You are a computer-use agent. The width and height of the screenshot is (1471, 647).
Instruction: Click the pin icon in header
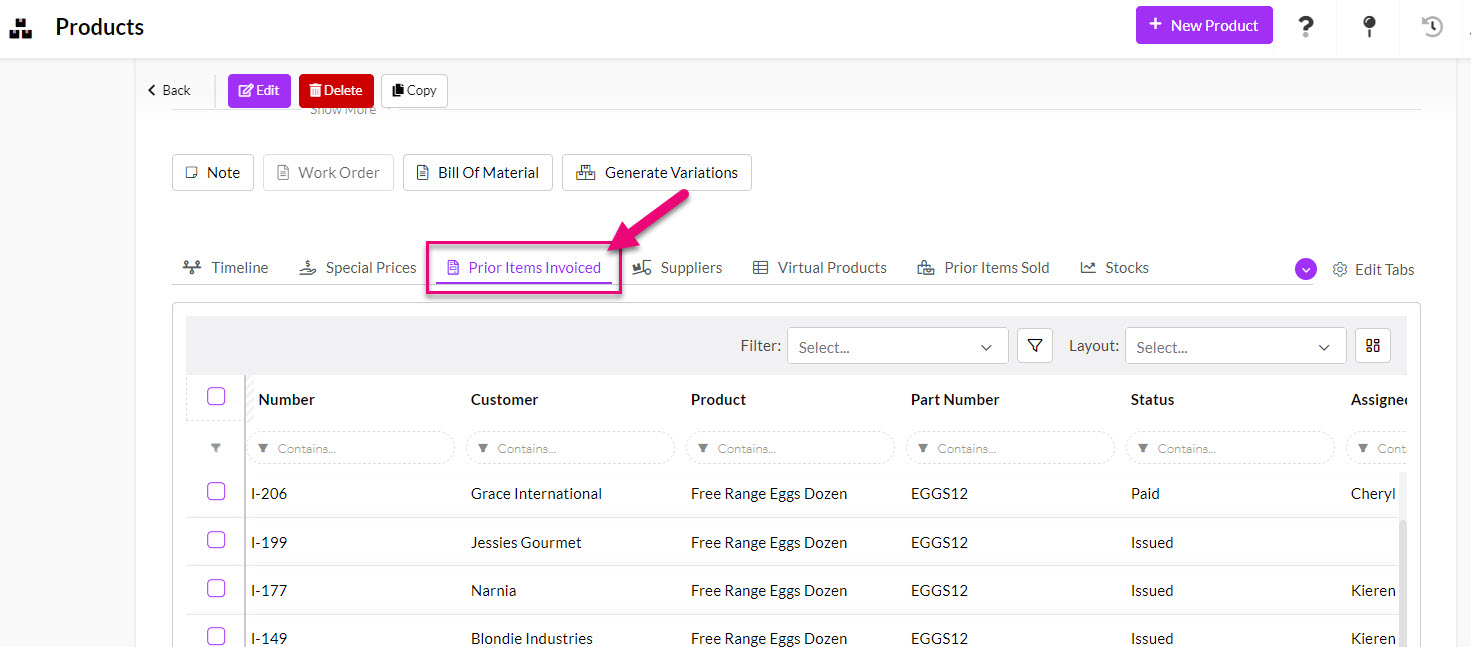coord(1370,27)
